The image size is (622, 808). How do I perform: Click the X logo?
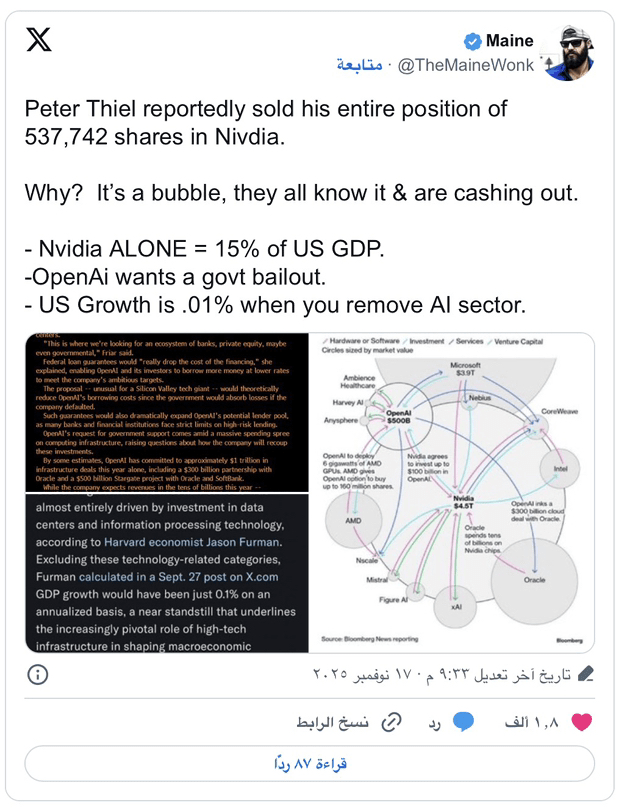coord(38,41)
